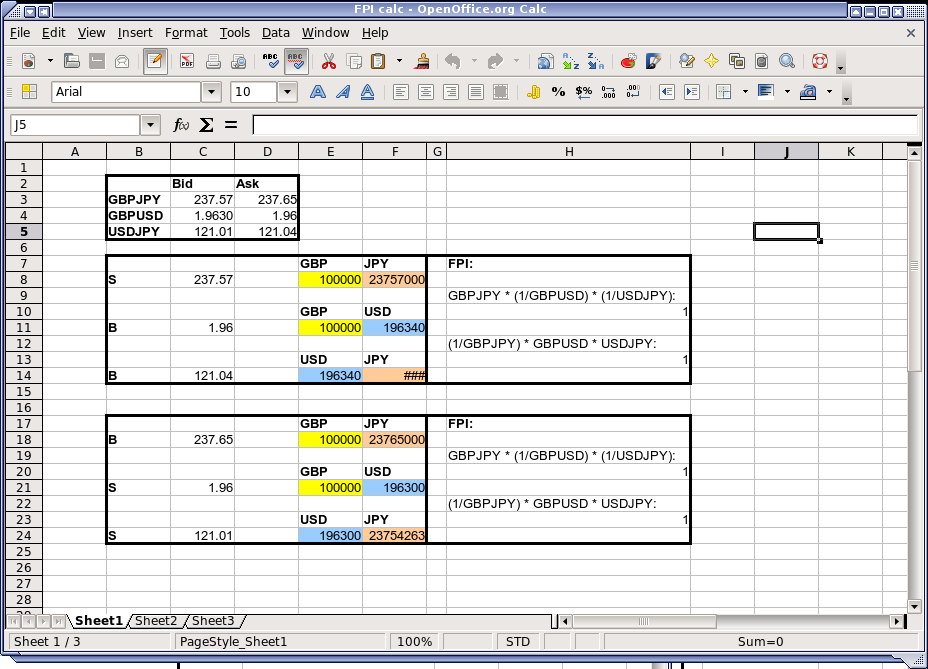928x669 pixels.
Task: Toggle Edit File mode button
Action: (x=155, y=61)
